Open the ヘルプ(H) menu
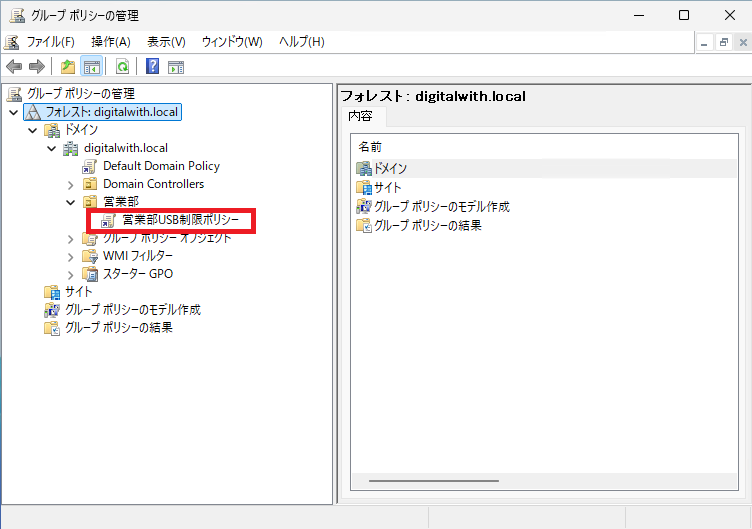 [302, 42]
